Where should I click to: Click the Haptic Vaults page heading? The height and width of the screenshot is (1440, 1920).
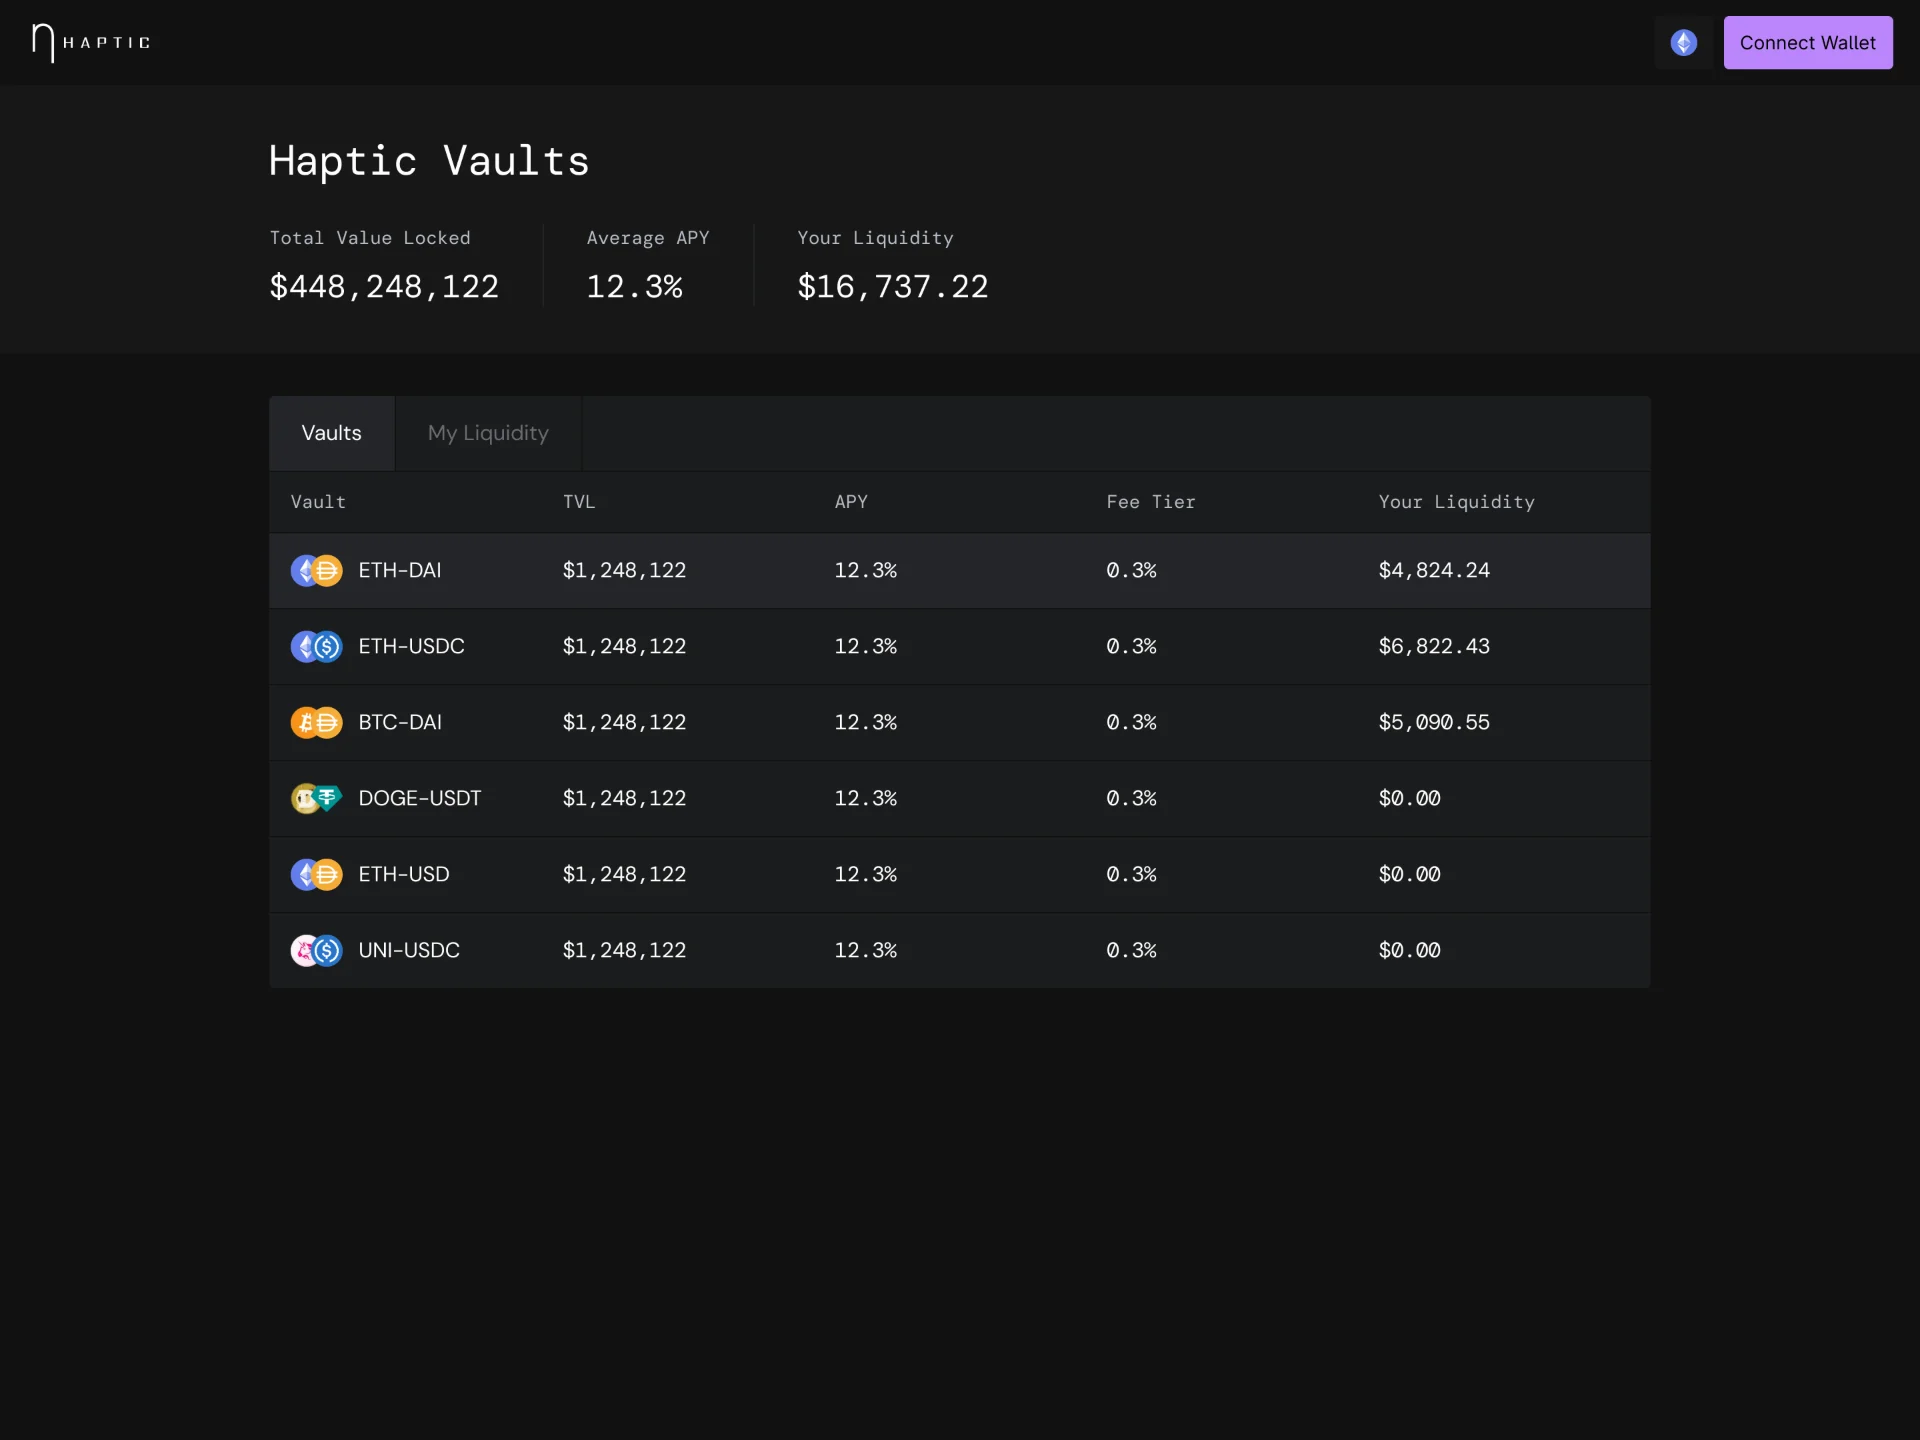tap(429, 161)
